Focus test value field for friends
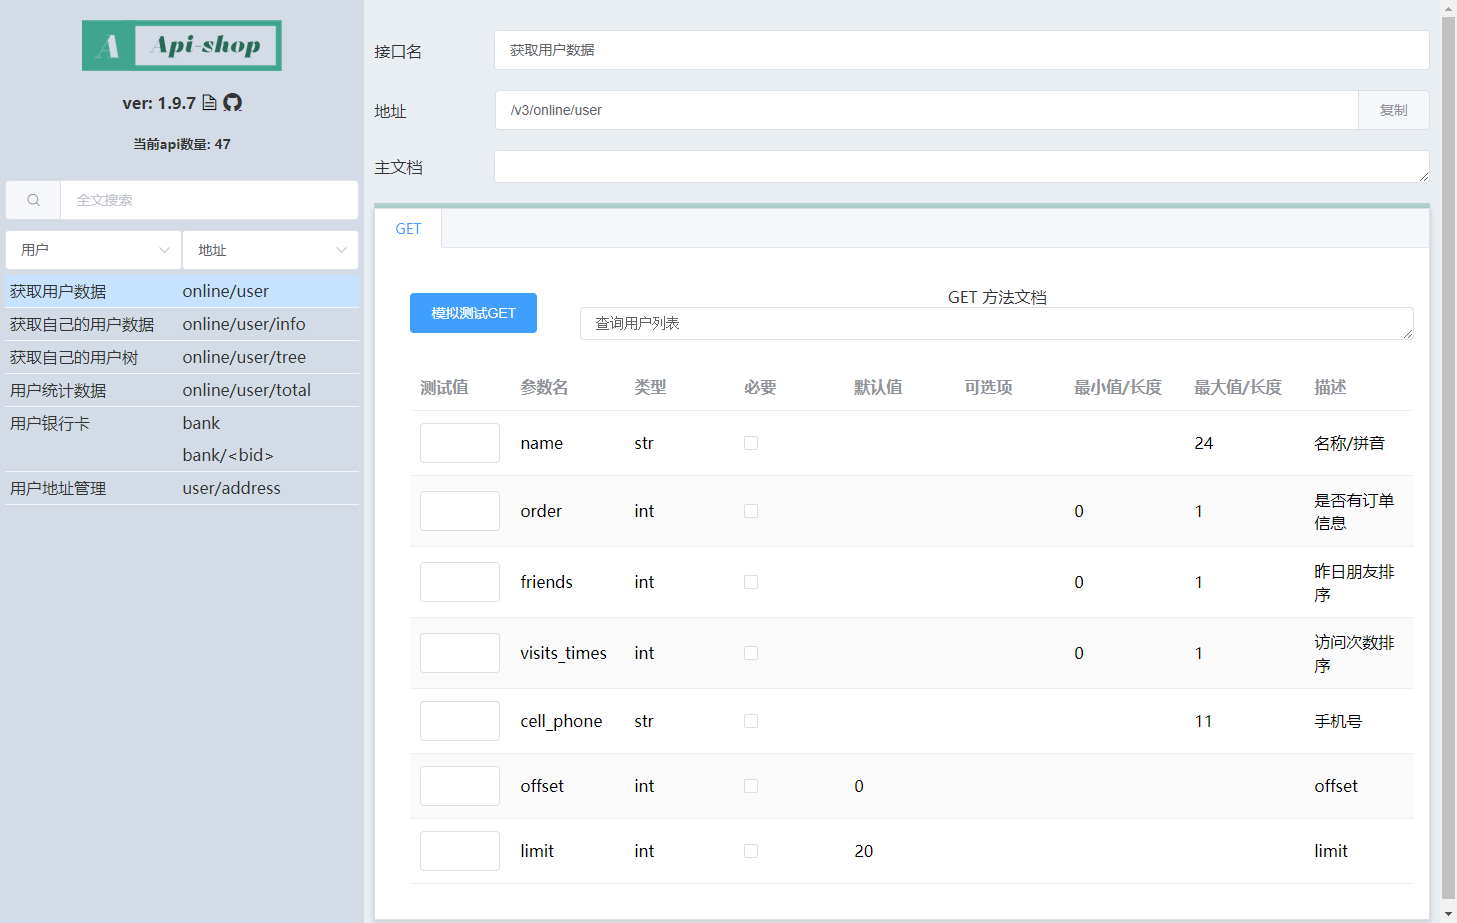 pos(460,582)
